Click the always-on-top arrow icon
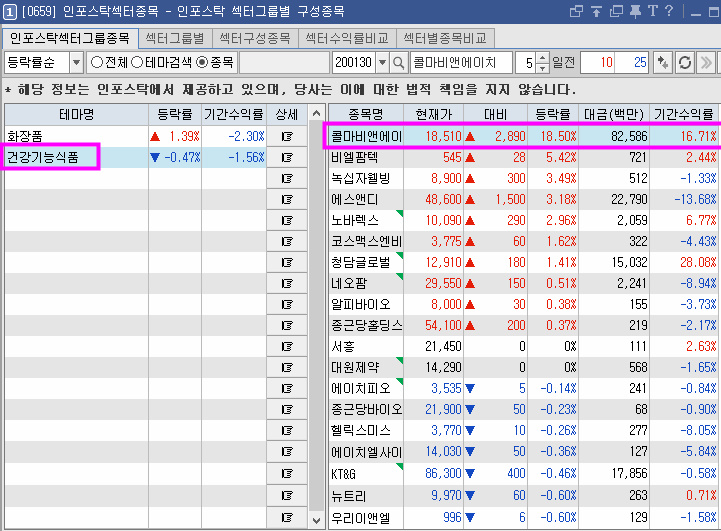 tap(596, 11)
